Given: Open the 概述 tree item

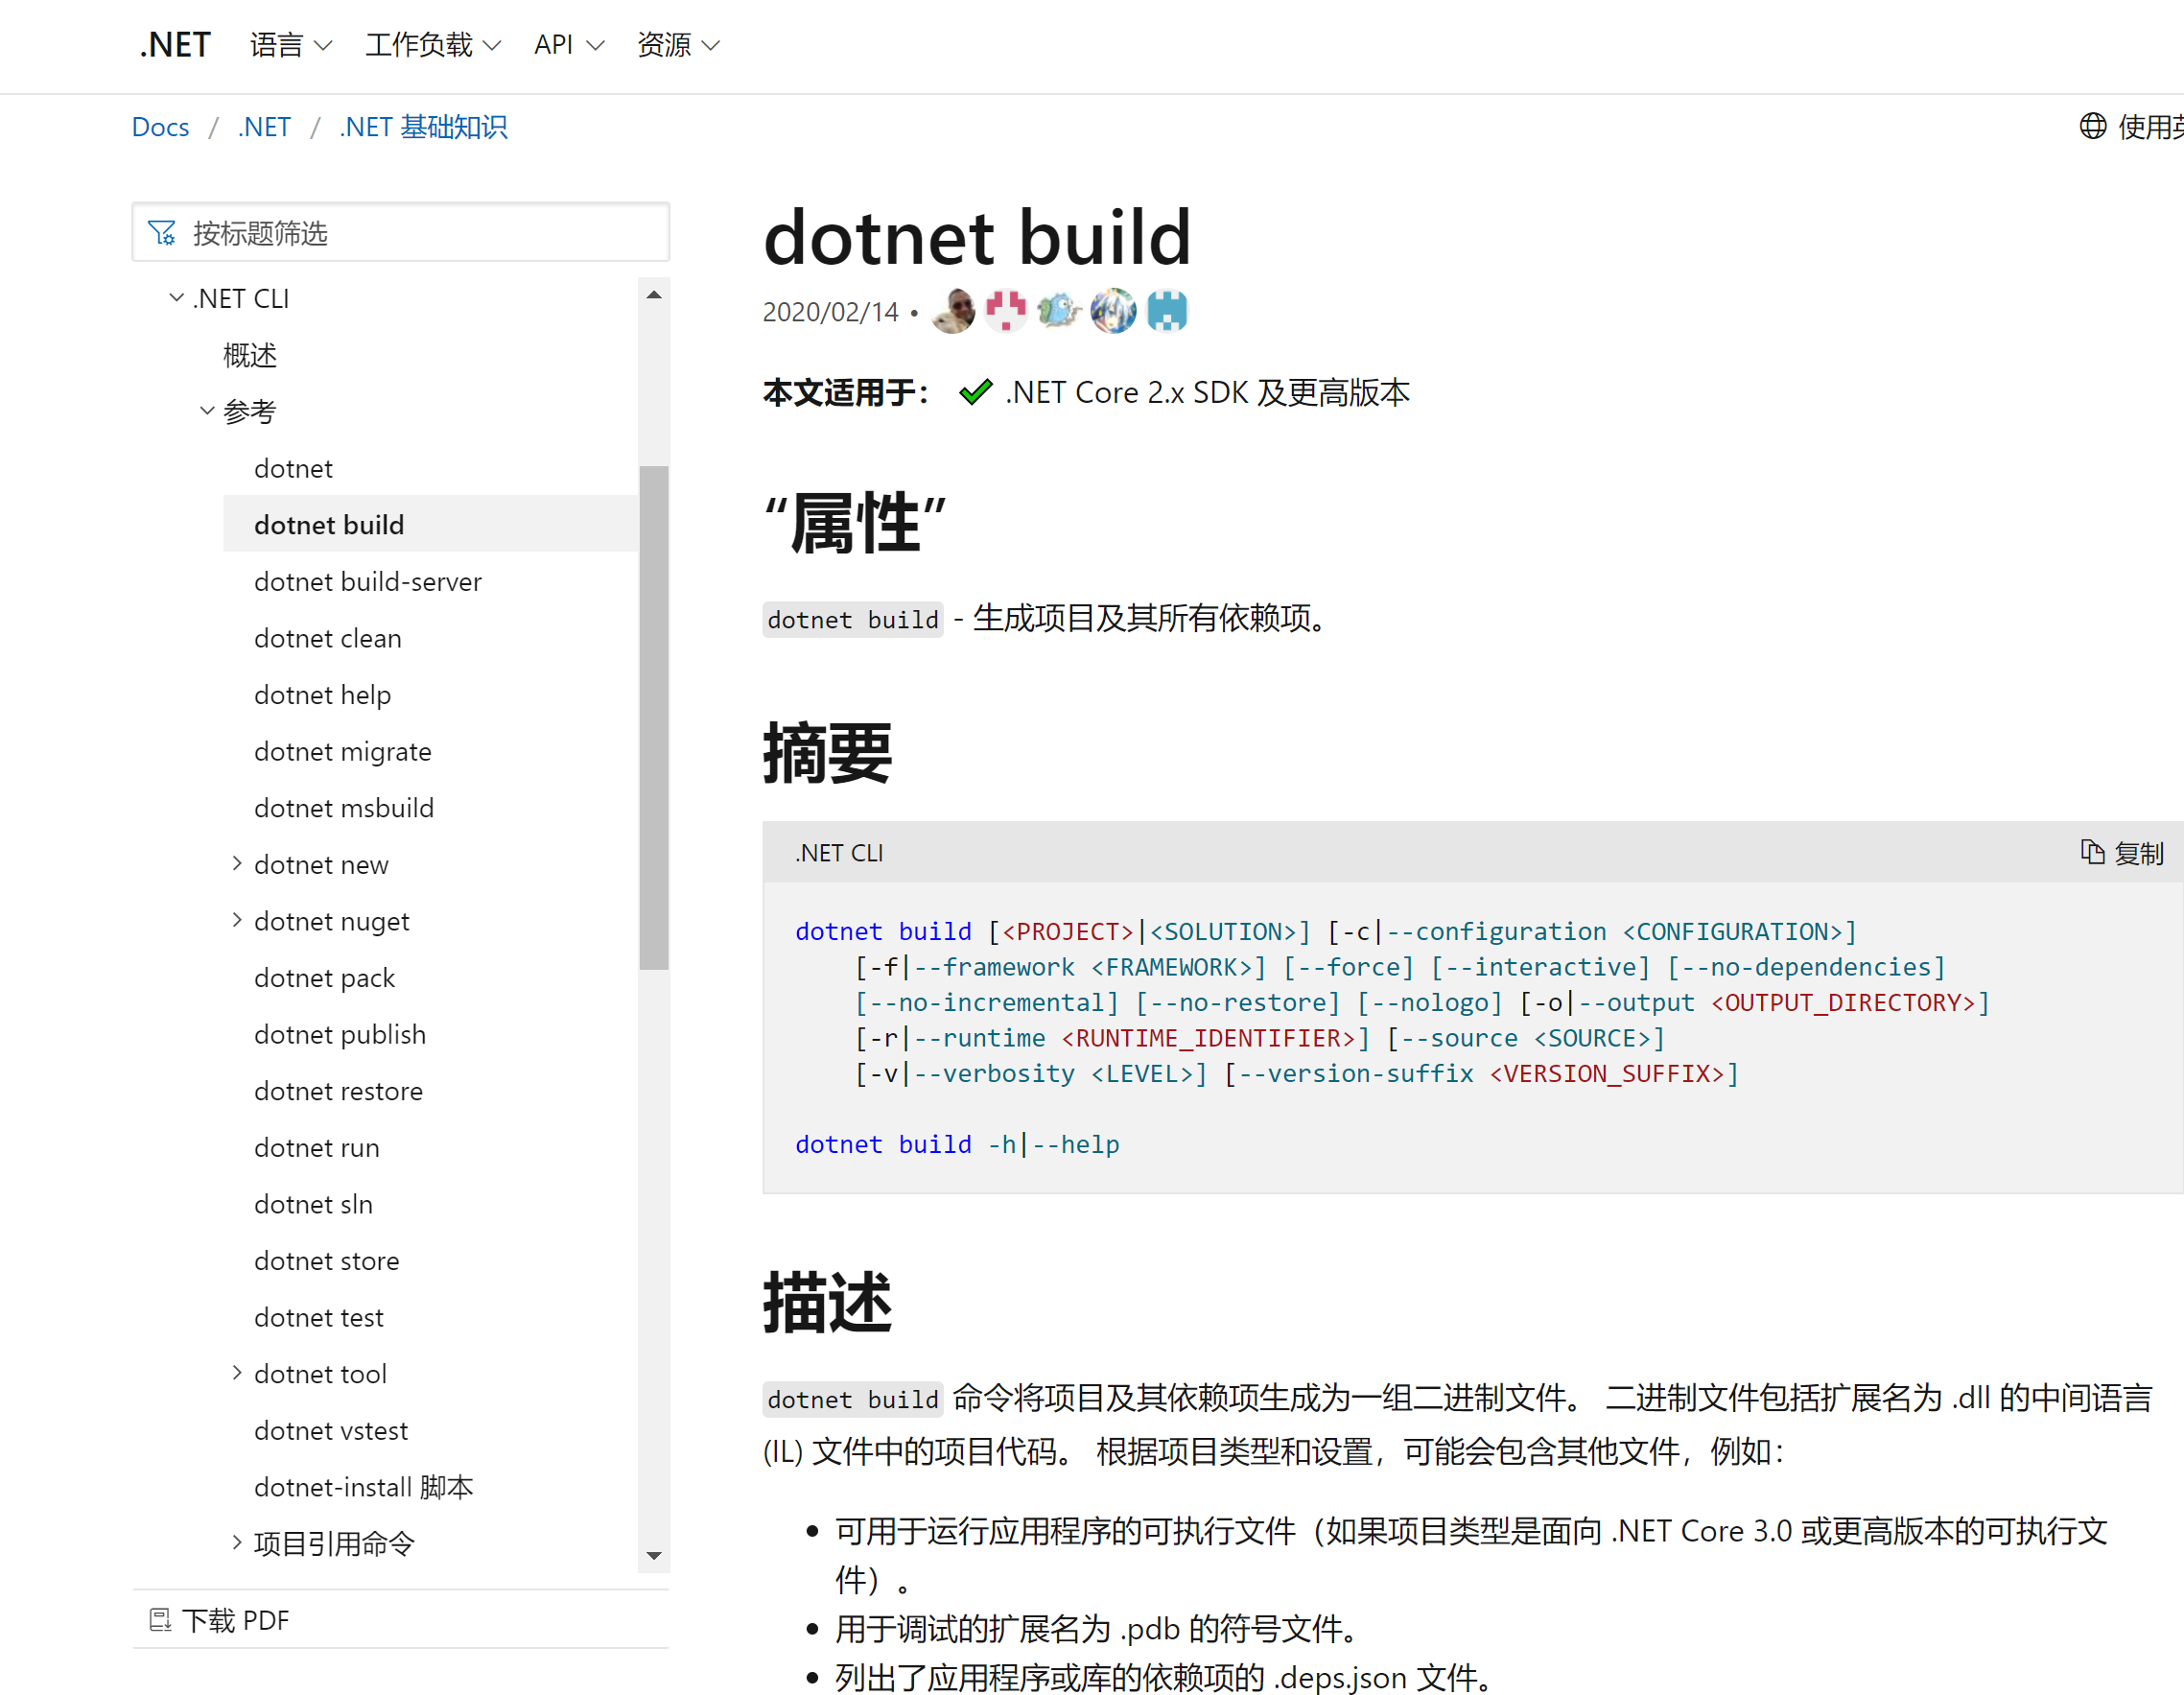Looking at the screenshot, I should point(250,355).
